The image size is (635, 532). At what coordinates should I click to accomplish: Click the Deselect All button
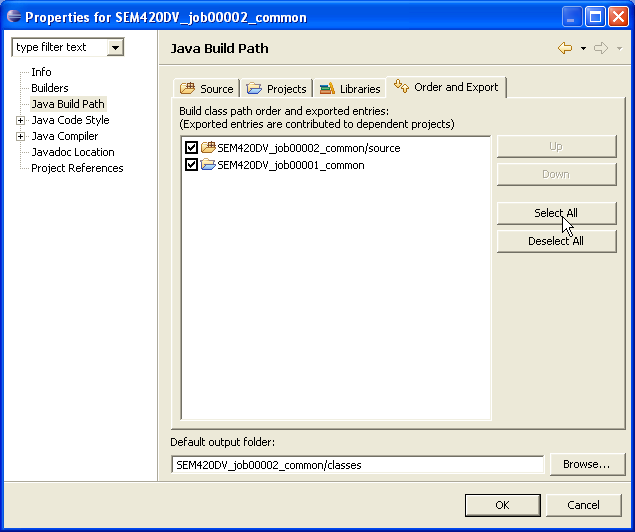(556, 241)
